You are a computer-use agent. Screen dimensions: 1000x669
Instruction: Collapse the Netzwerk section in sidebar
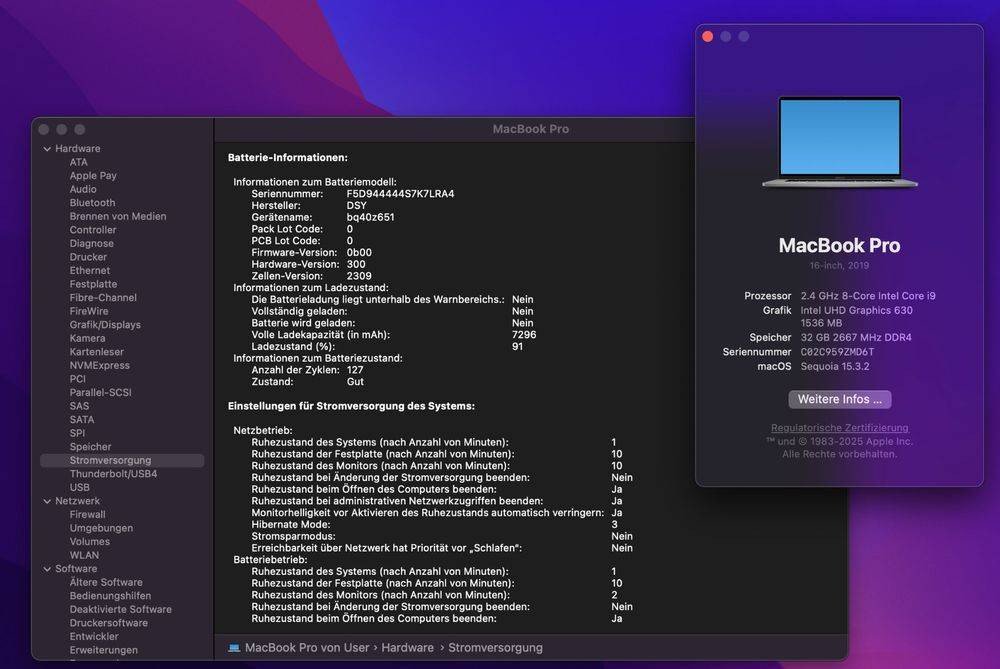click(47, 501)
